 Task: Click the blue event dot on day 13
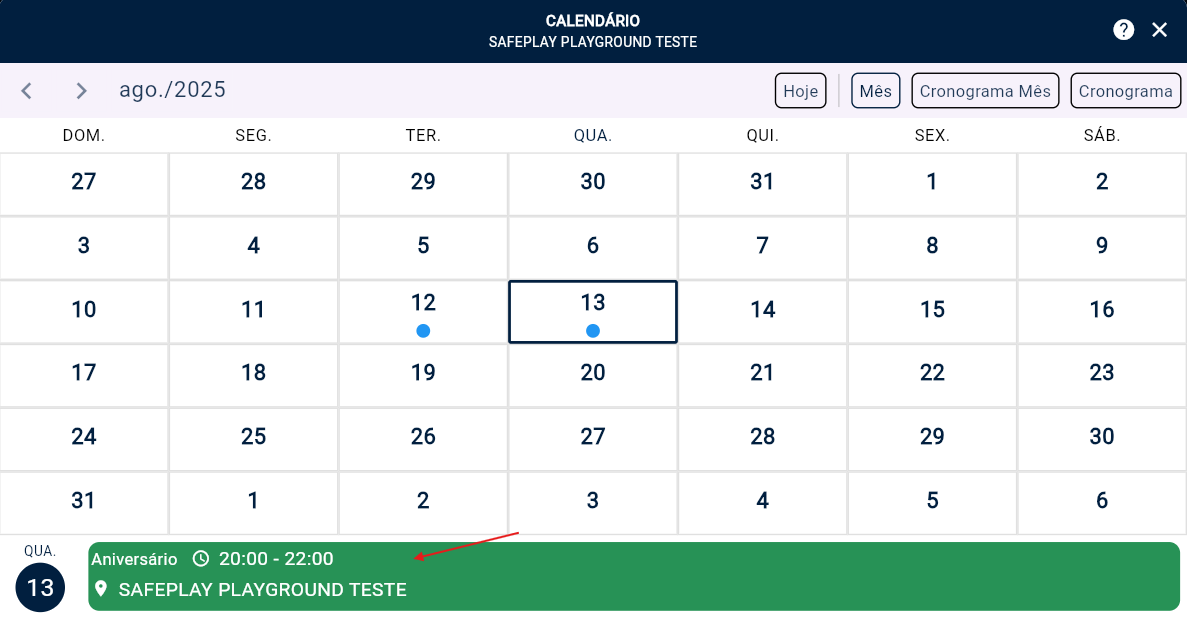tap(593, 331)
